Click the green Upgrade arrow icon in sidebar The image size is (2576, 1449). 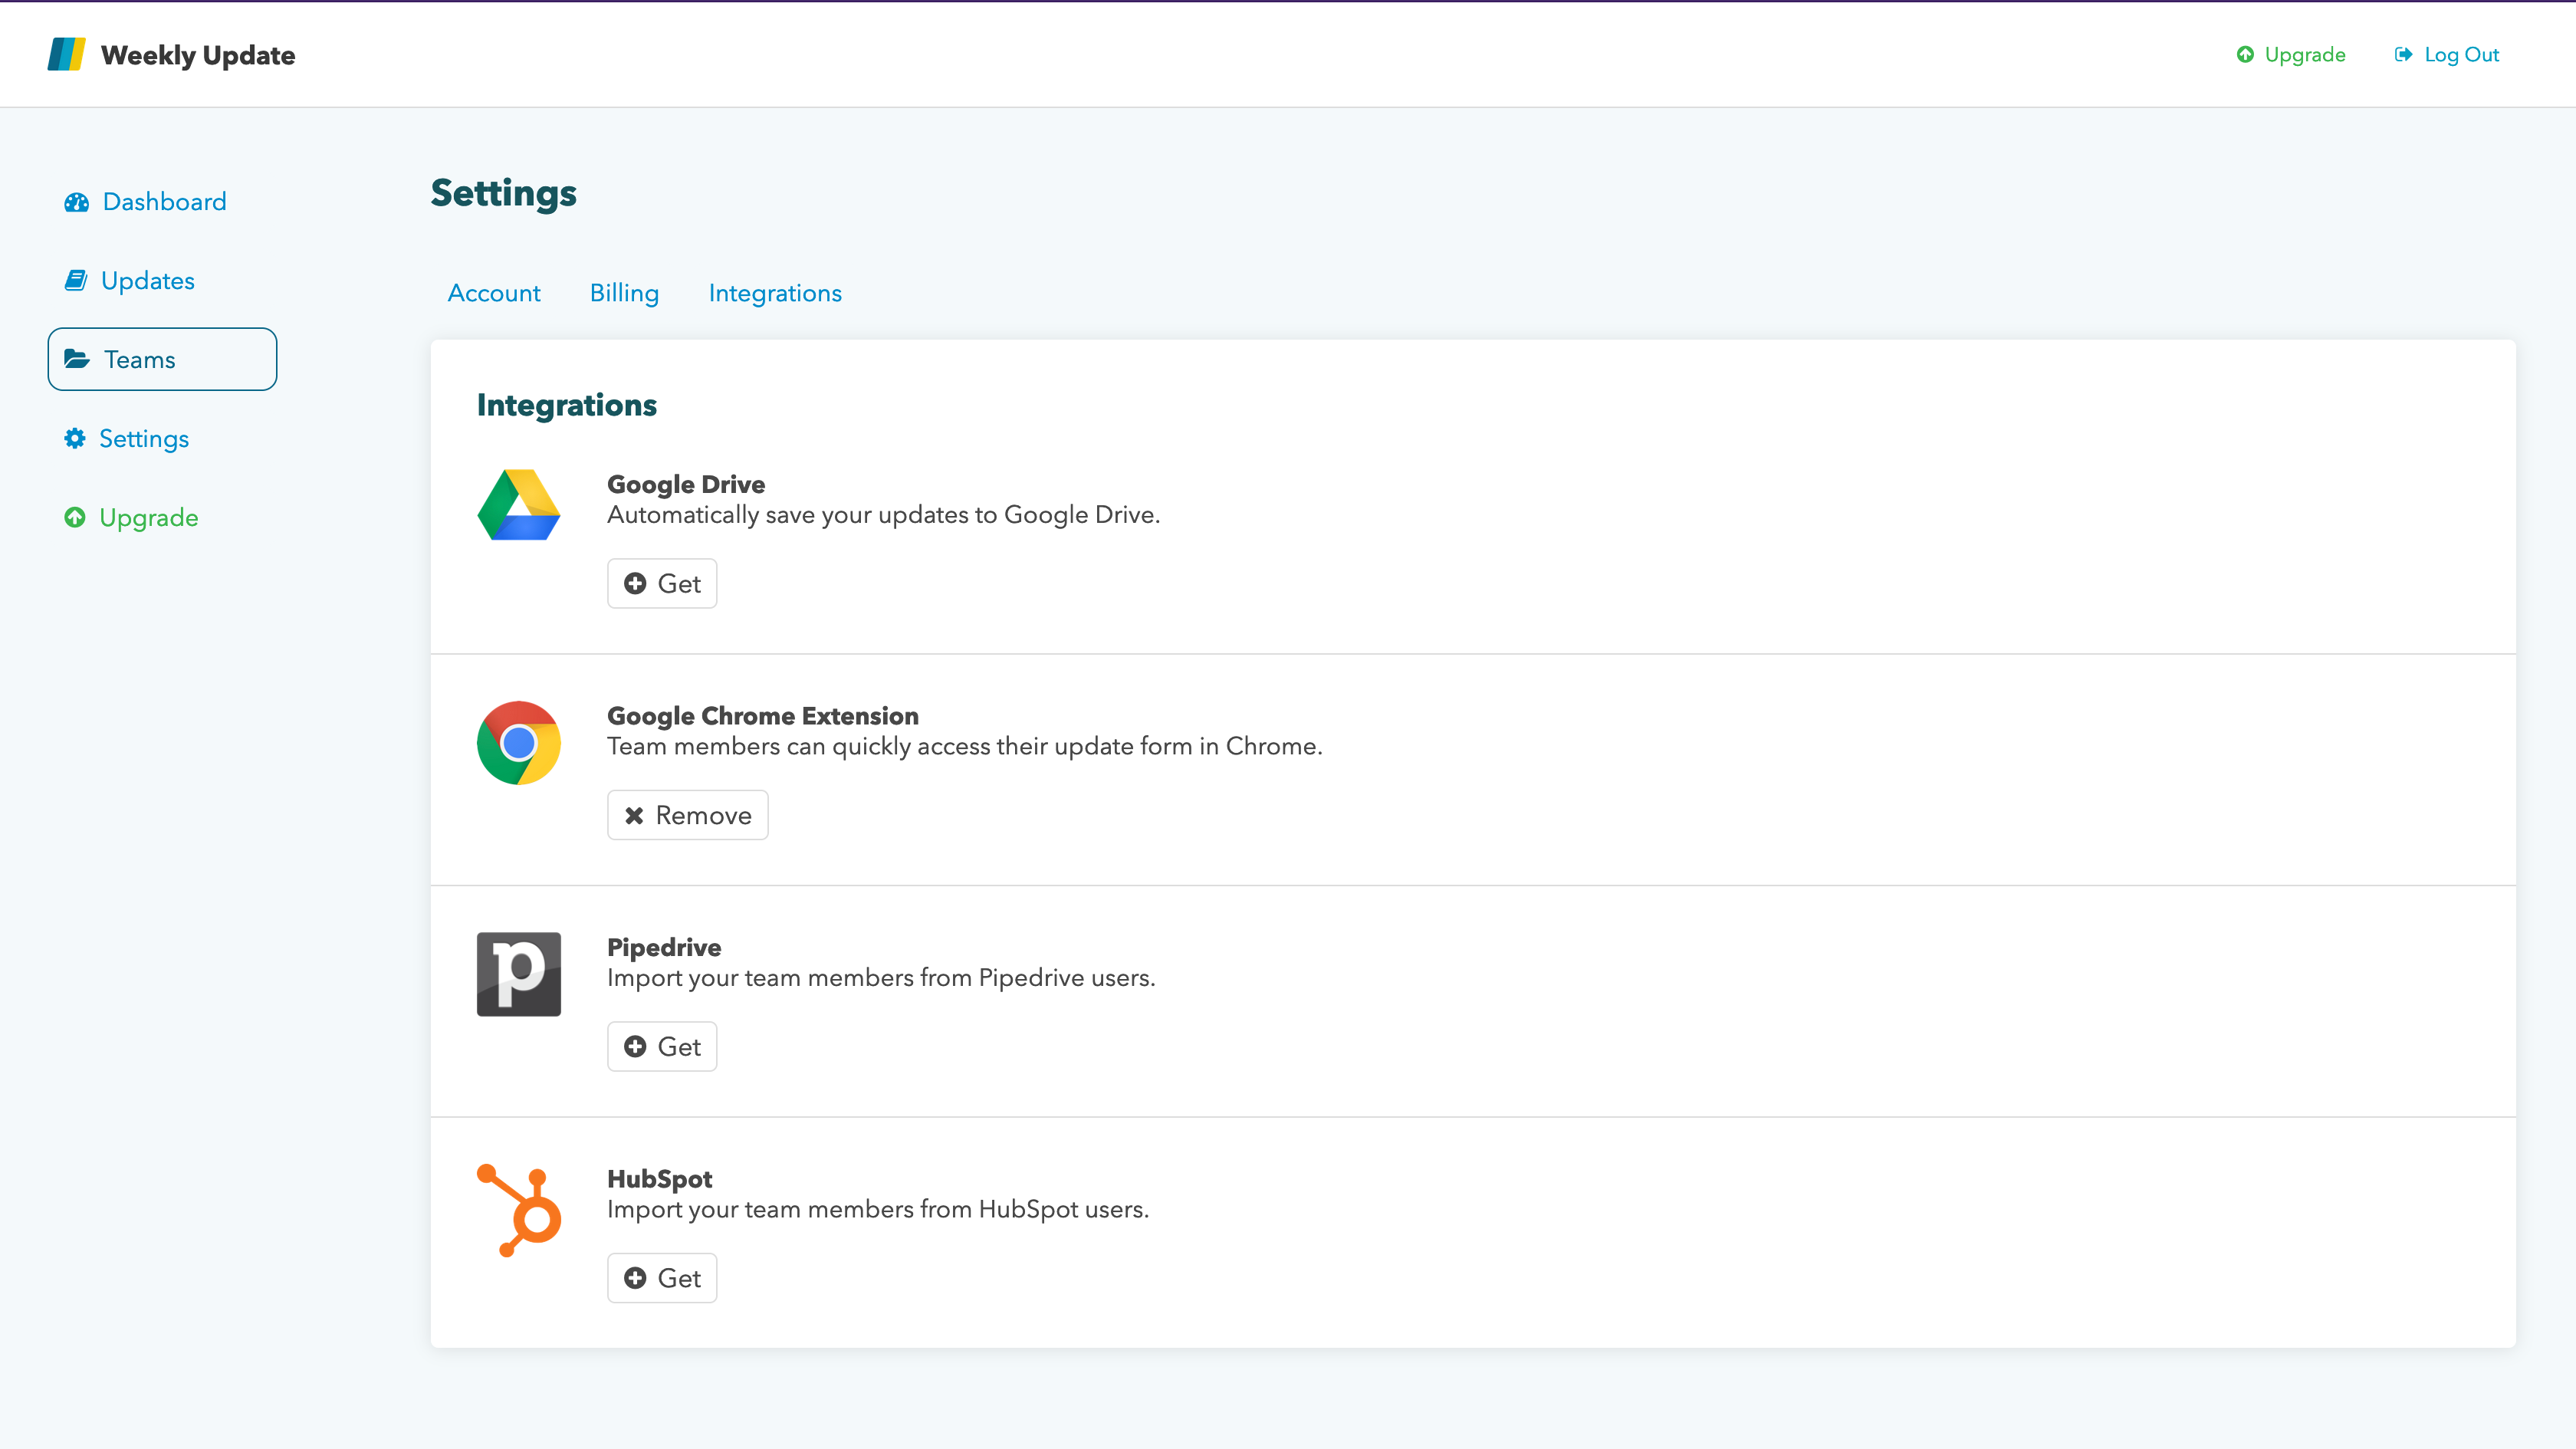pos(75,517)
